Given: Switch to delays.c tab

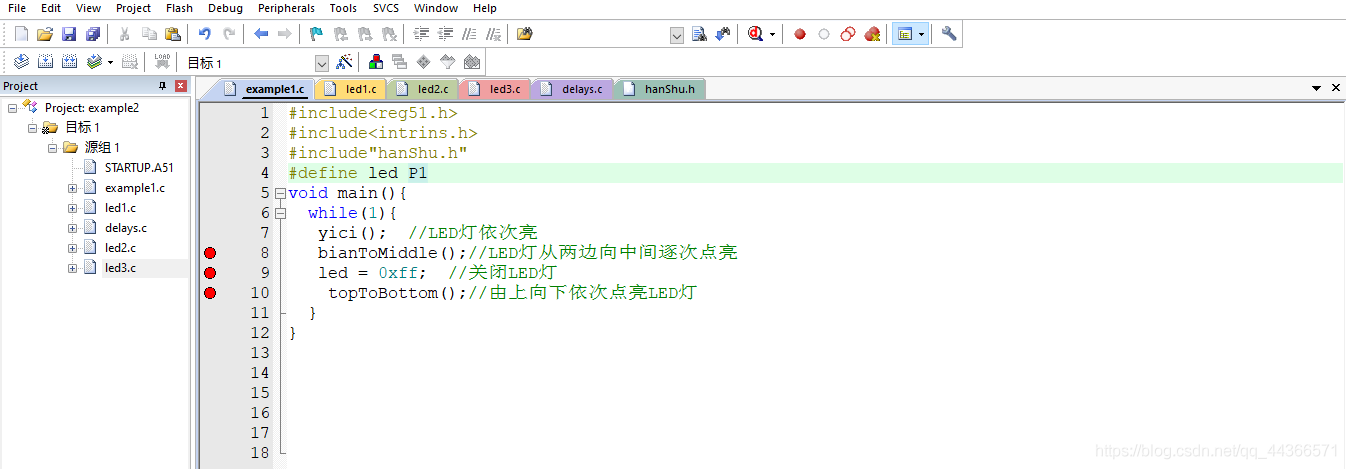Looking at the screenshot, I should tap(572, 89).
